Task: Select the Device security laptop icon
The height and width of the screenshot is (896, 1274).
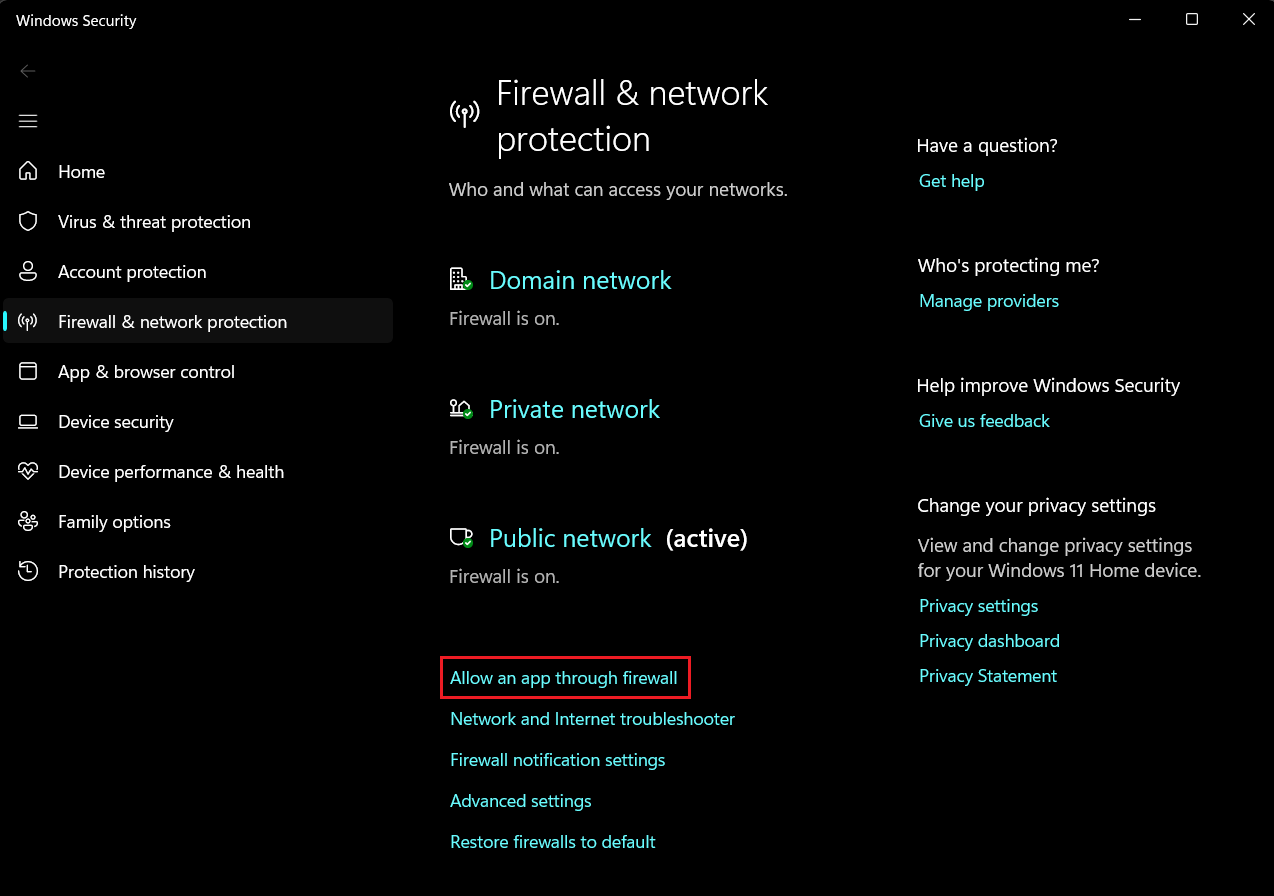Action: click(28, 422)
